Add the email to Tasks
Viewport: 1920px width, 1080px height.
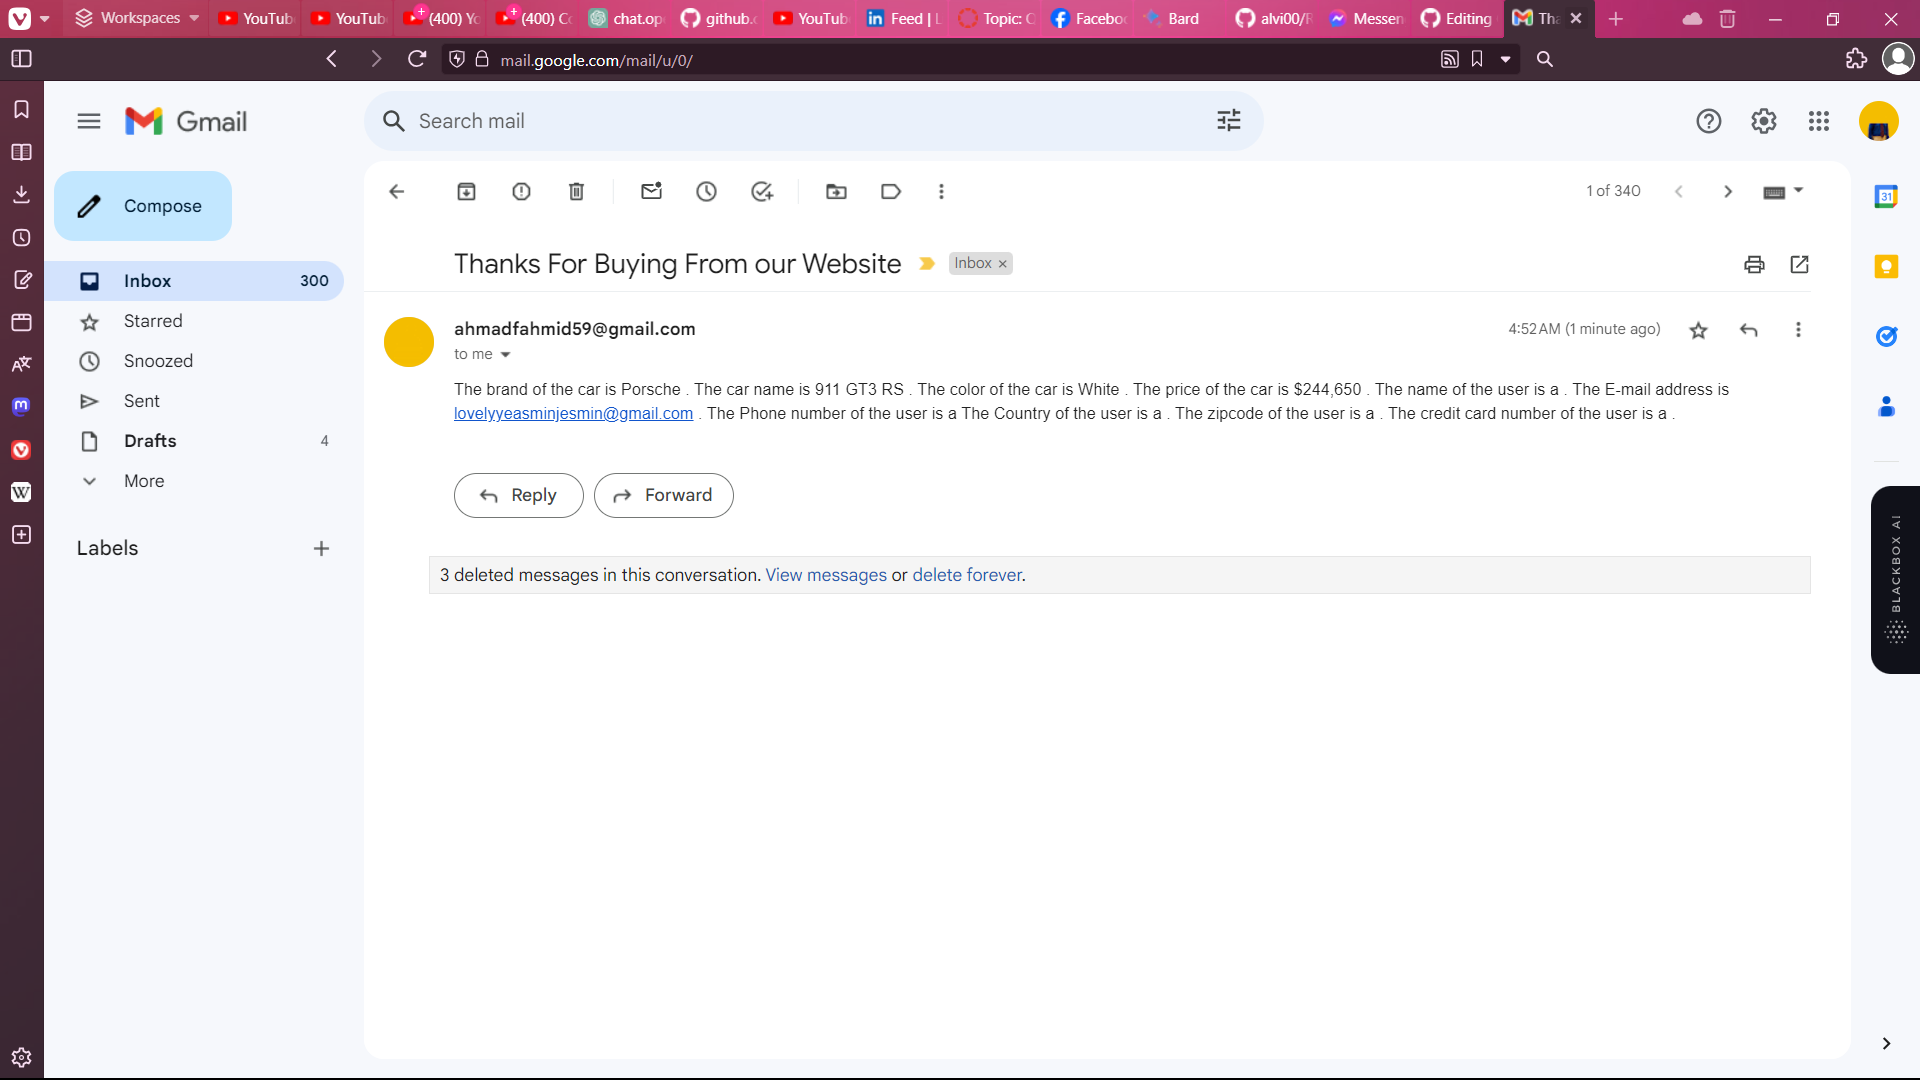coord(762,191)
